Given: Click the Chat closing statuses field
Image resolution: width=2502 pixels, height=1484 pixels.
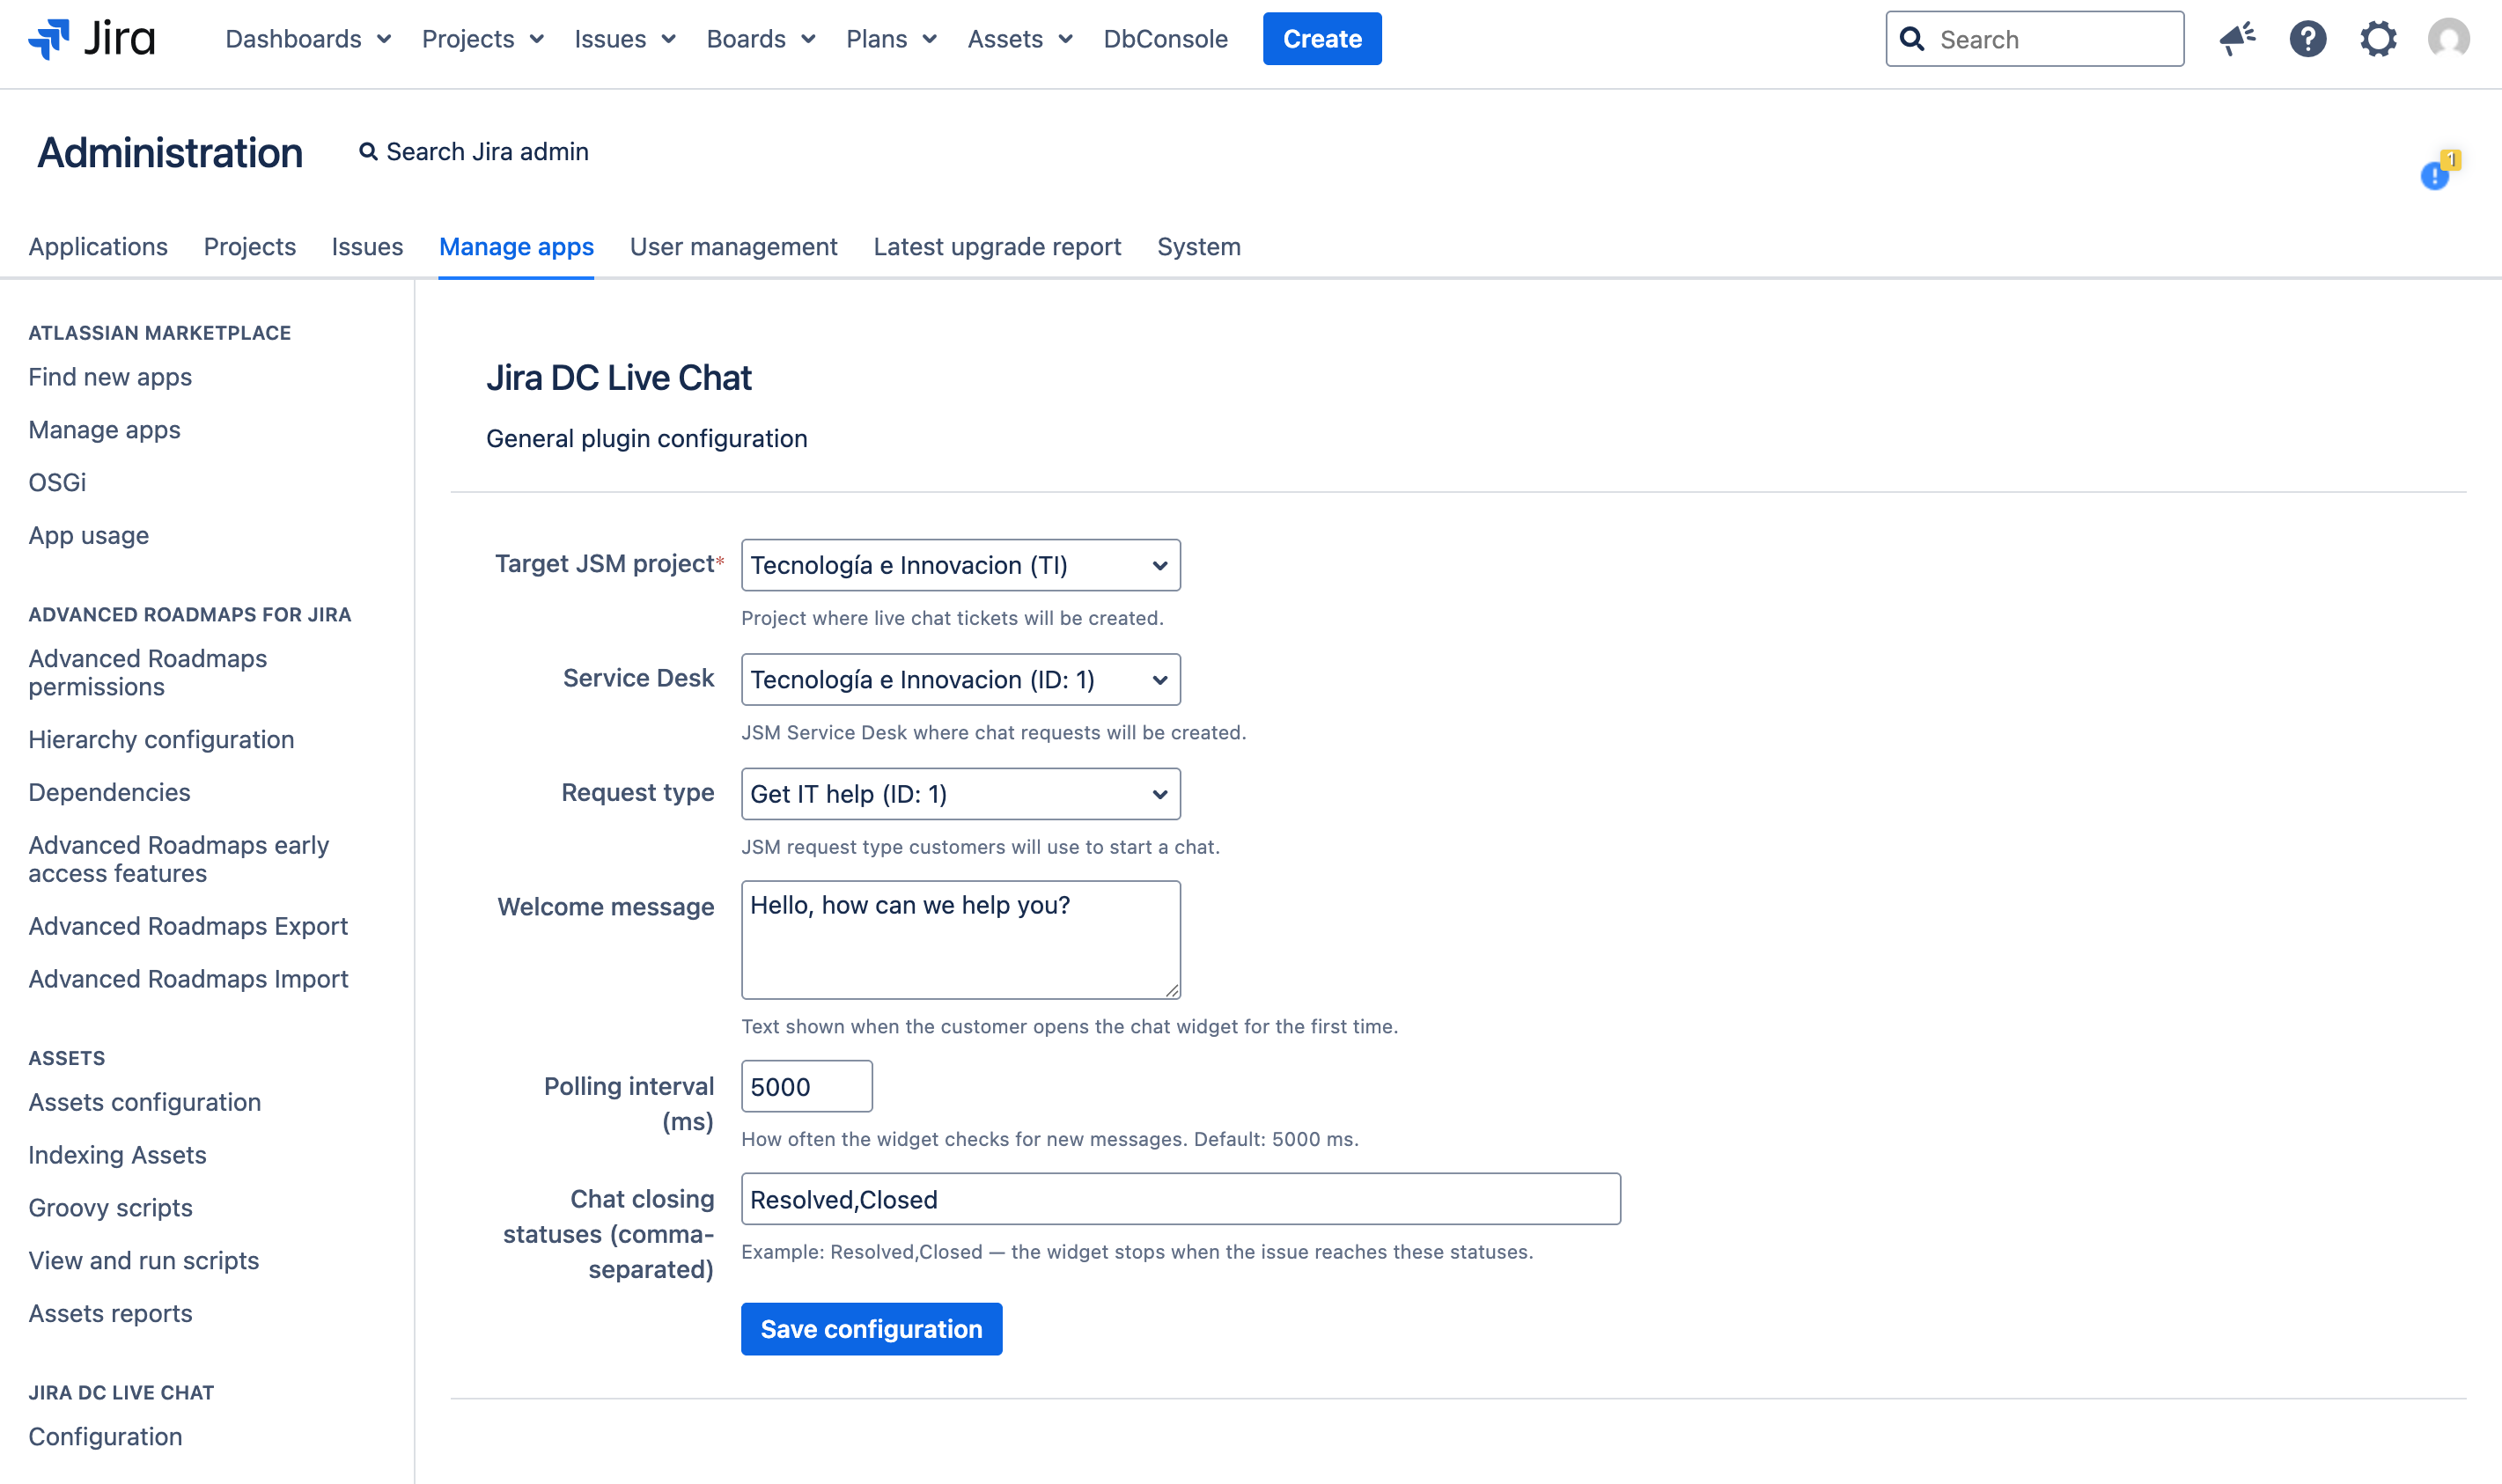Looking at the screenshot, I should (1180, 1200).
